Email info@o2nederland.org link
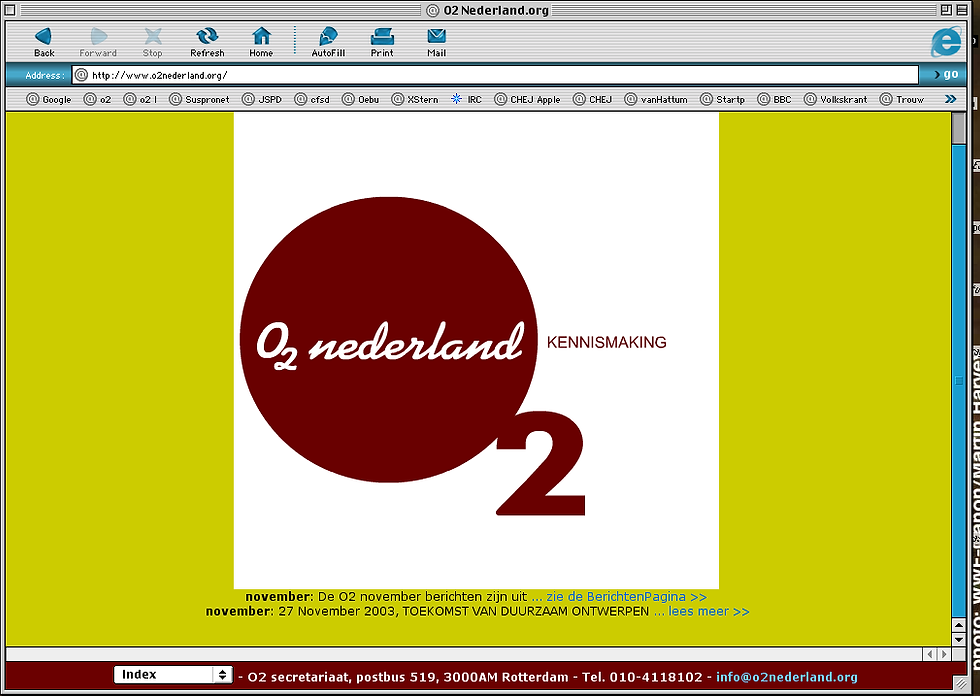The width and height of the screenshot is (980, 696). (787, 677)
